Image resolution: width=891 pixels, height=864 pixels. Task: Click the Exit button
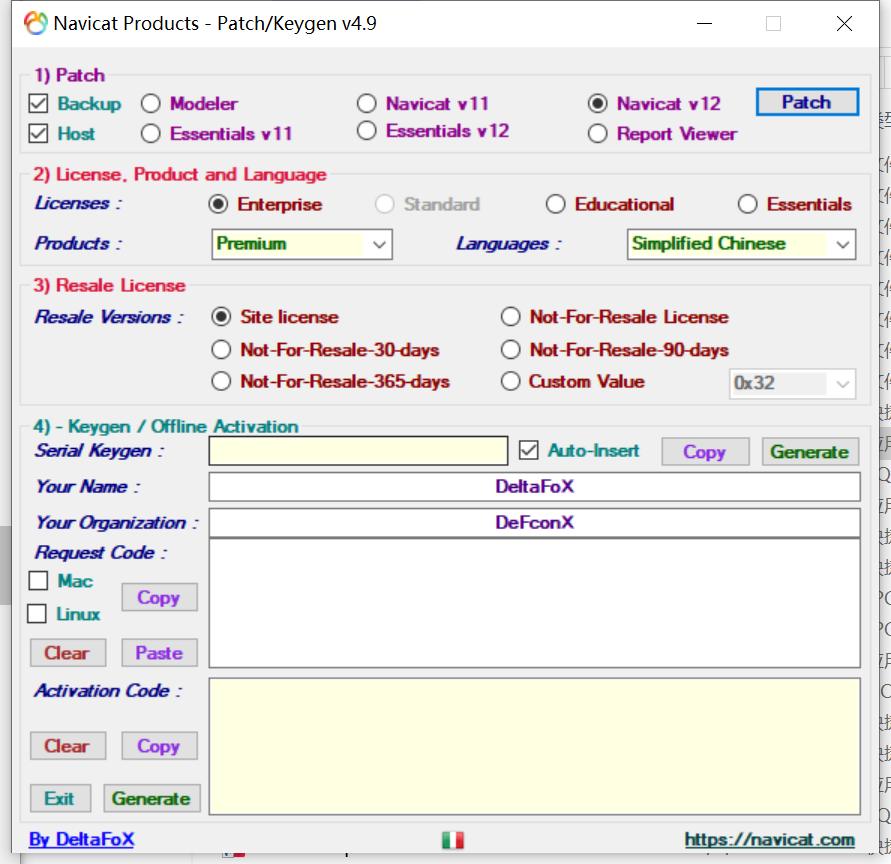click(x=60, y=798)
